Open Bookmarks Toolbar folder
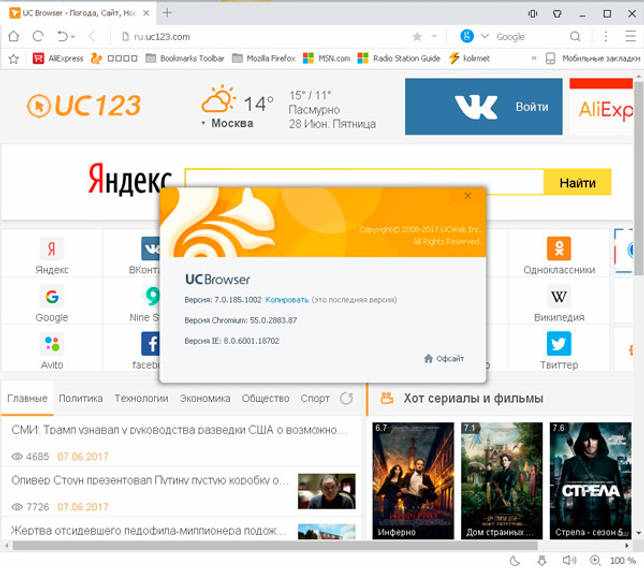644x568 pixels. 185,58
